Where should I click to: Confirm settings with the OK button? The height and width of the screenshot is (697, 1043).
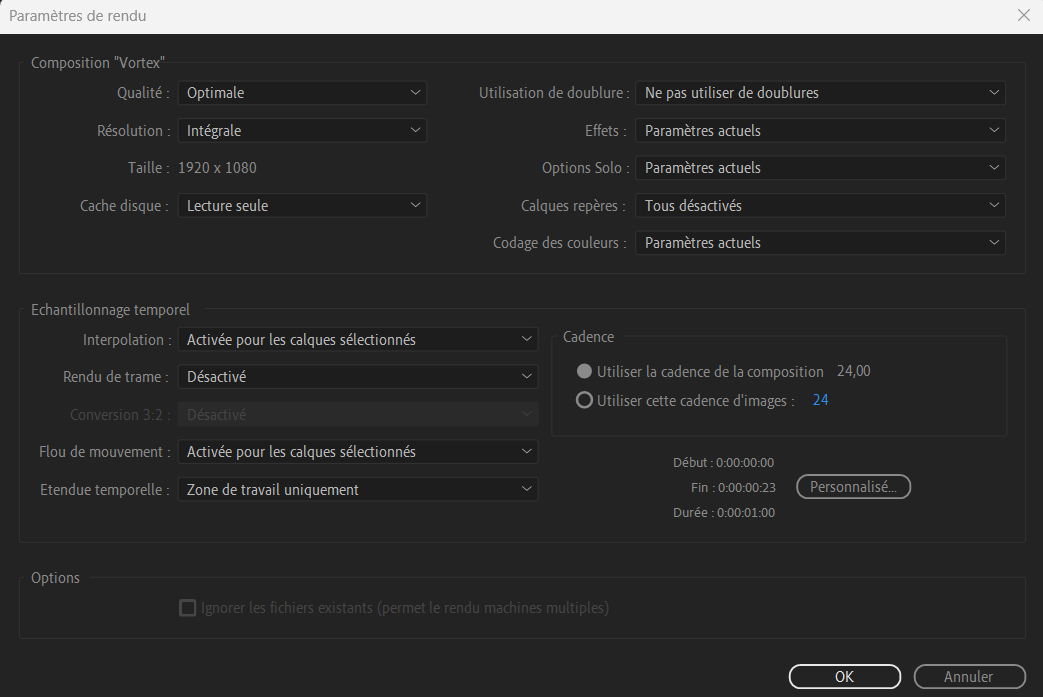click(x=844, y=677)
